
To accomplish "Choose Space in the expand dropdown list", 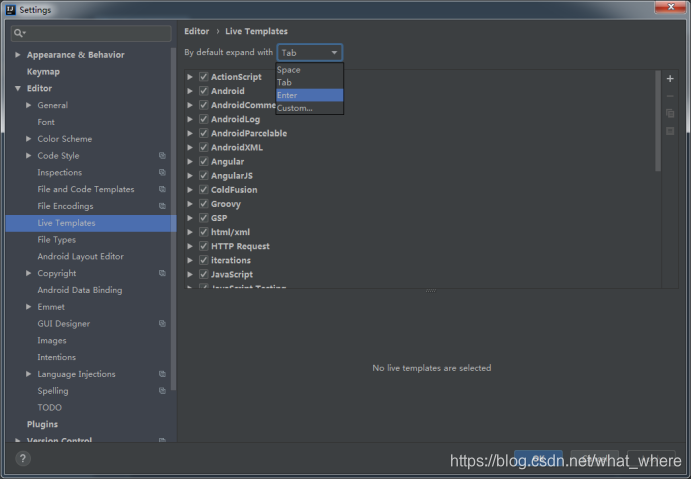I will tap(309, 70).
